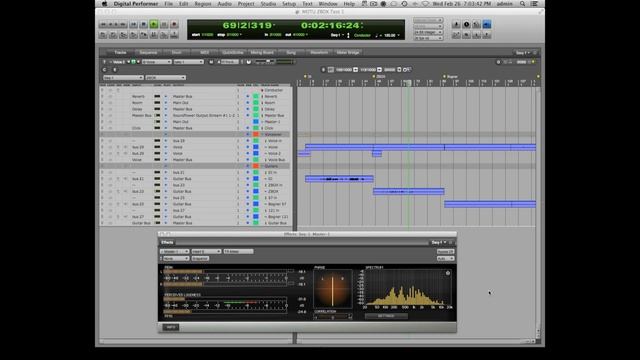Toggle play-enable dot for Guitar Bus track

(247, 223)
